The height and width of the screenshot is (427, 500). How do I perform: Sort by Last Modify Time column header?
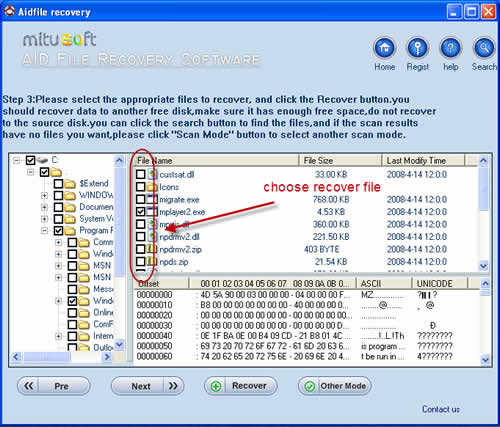[x=423, y=160]
